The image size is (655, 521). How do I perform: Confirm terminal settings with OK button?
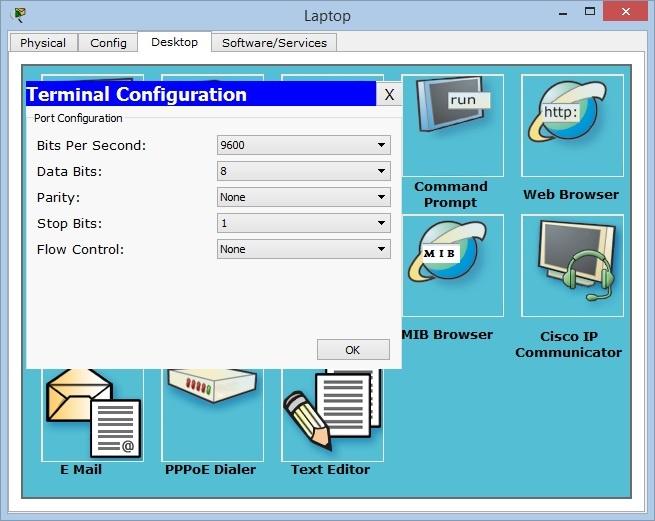[x=353, y=350]
